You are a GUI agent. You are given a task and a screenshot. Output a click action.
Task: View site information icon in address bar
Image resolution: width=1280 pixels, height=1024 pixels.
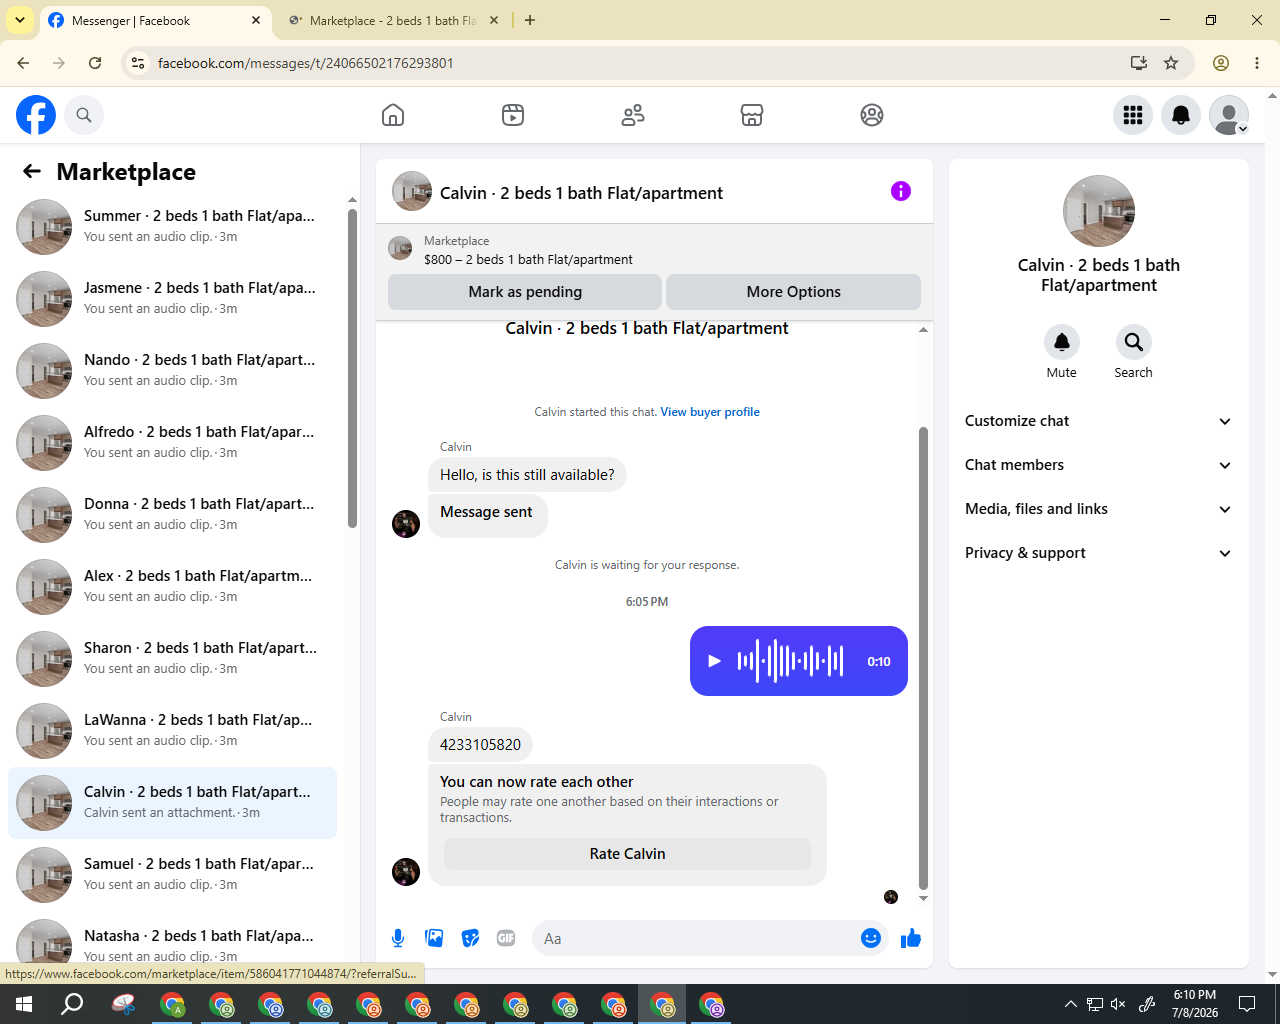pyautogui.click(x=138, y=63)
